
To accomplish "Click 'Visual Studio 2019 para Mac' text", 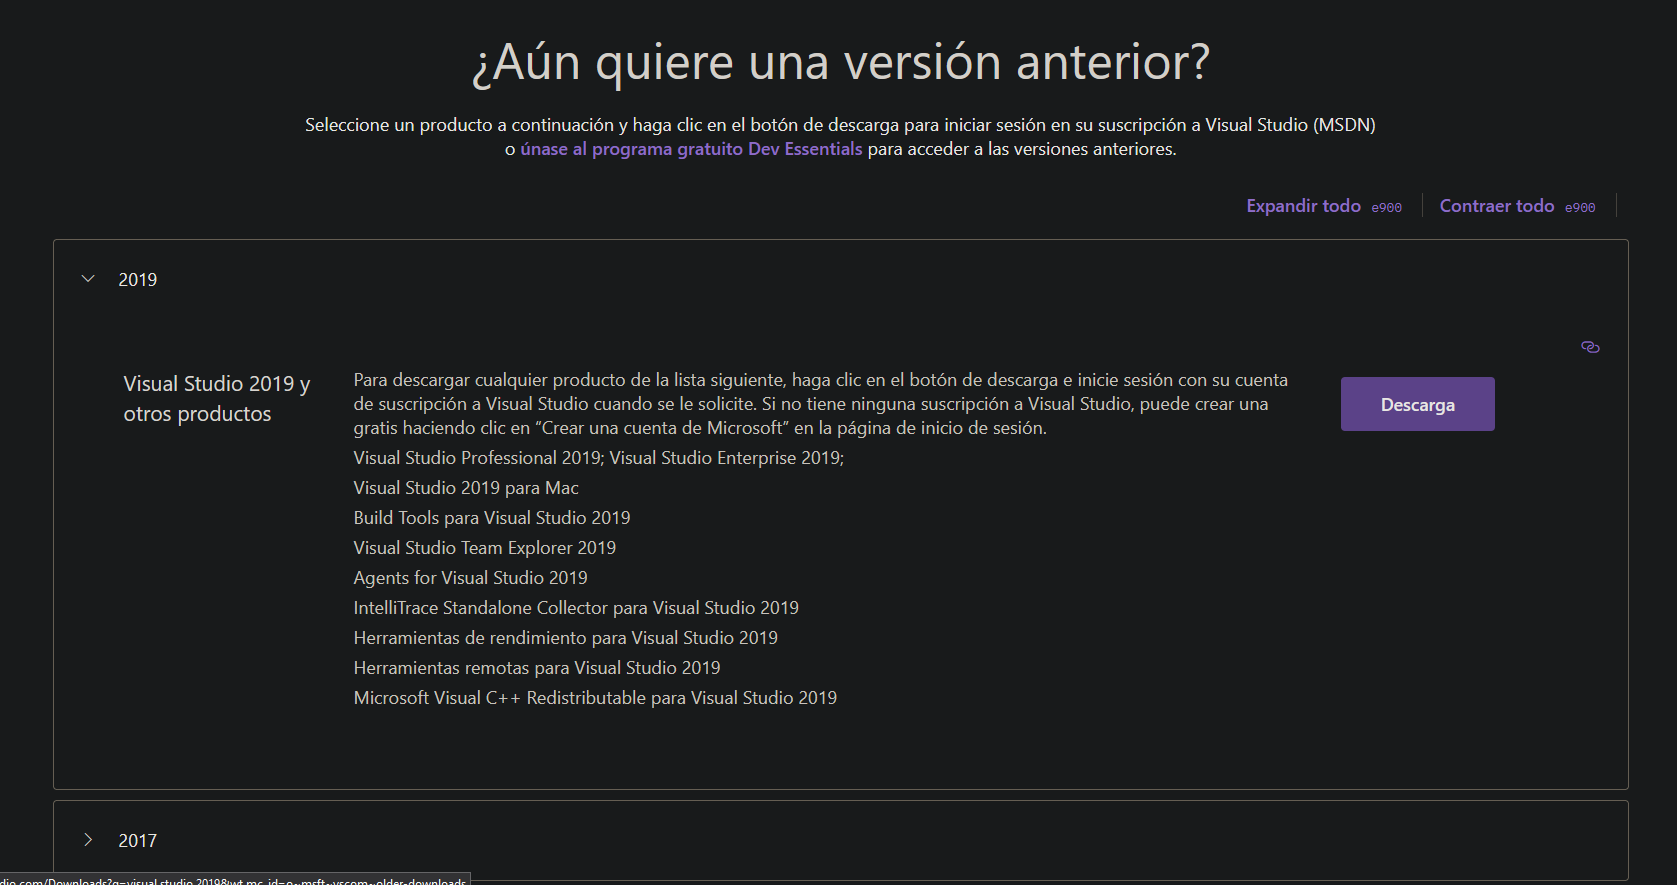I will click(x=466, y=488).
